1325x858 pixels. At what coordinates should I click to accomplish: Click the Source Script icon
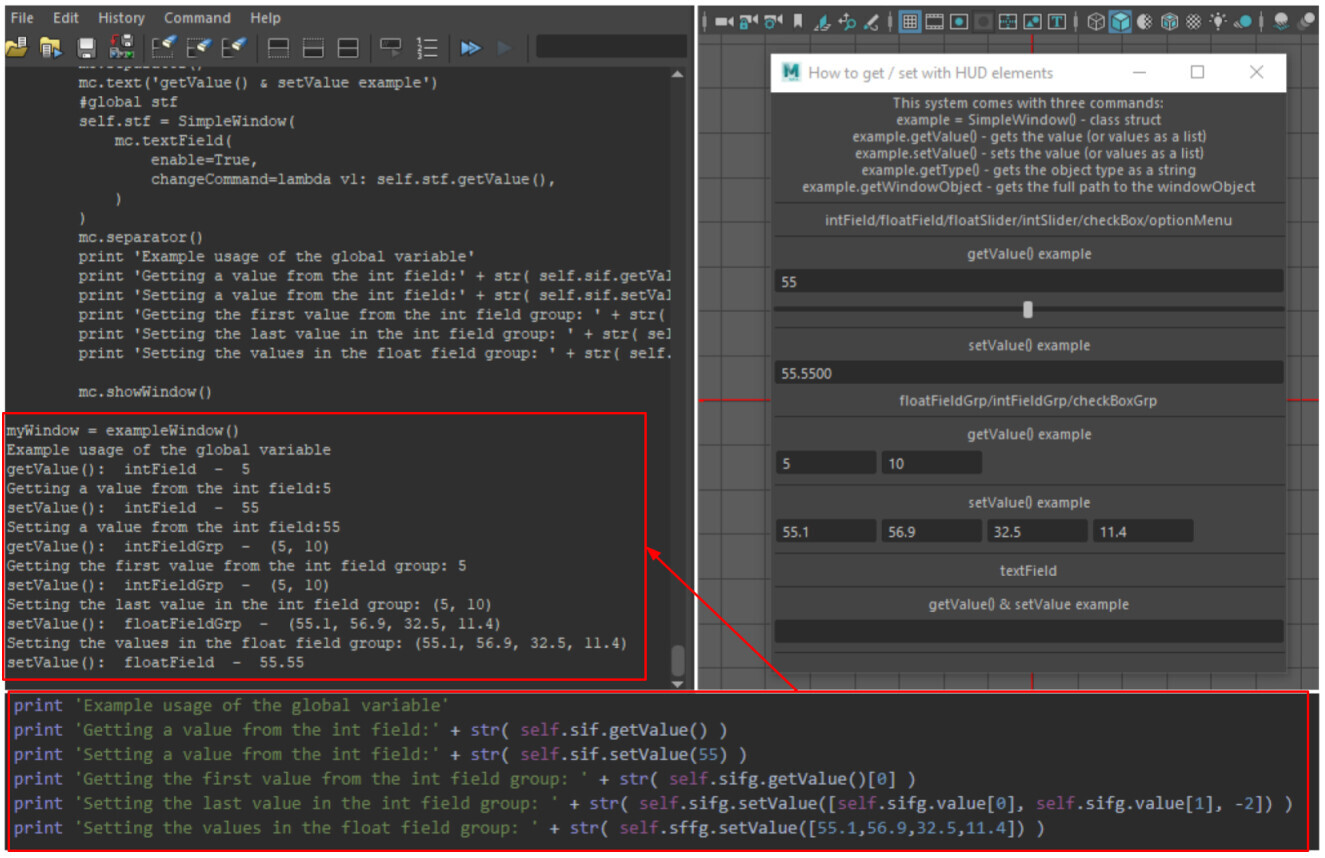49,47
